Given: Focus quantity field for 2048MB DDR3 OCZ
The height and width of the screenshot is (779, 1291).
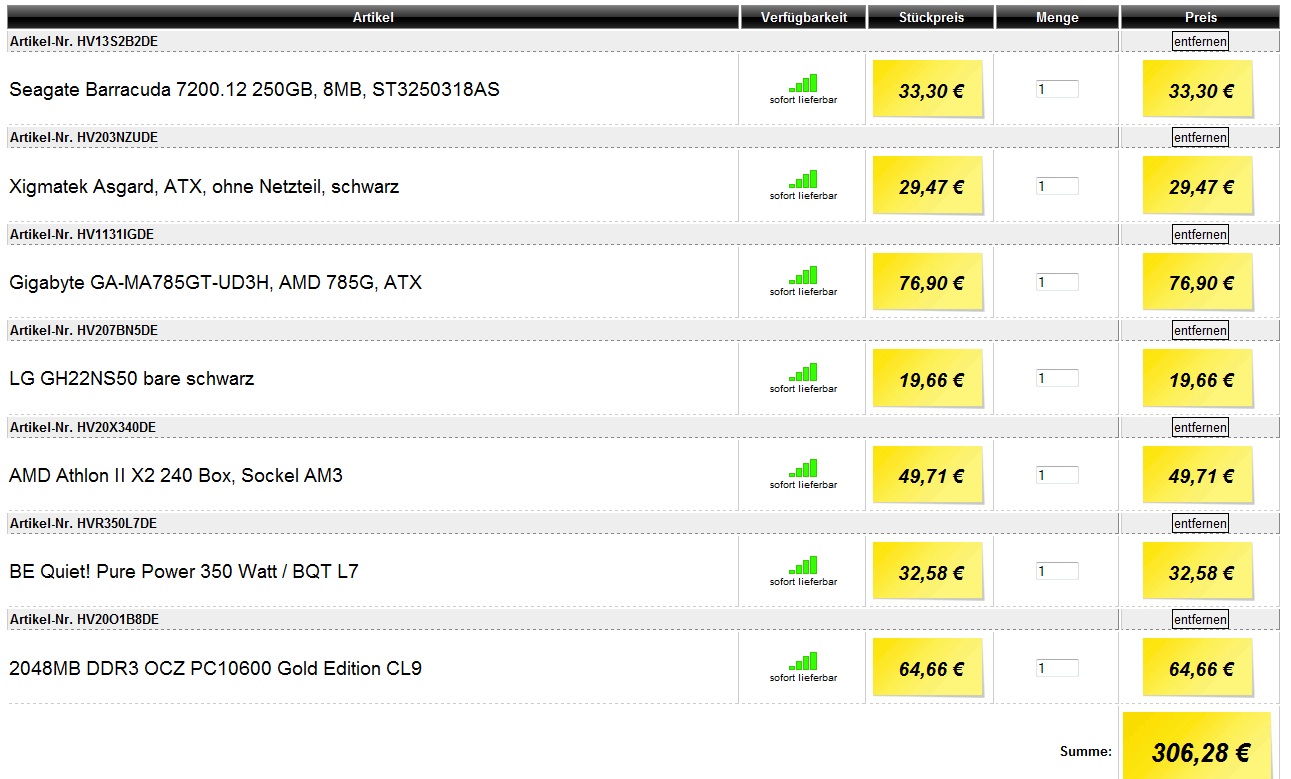Looking at the screenshot, I should pyautogui.click(x=1057, y=668).
